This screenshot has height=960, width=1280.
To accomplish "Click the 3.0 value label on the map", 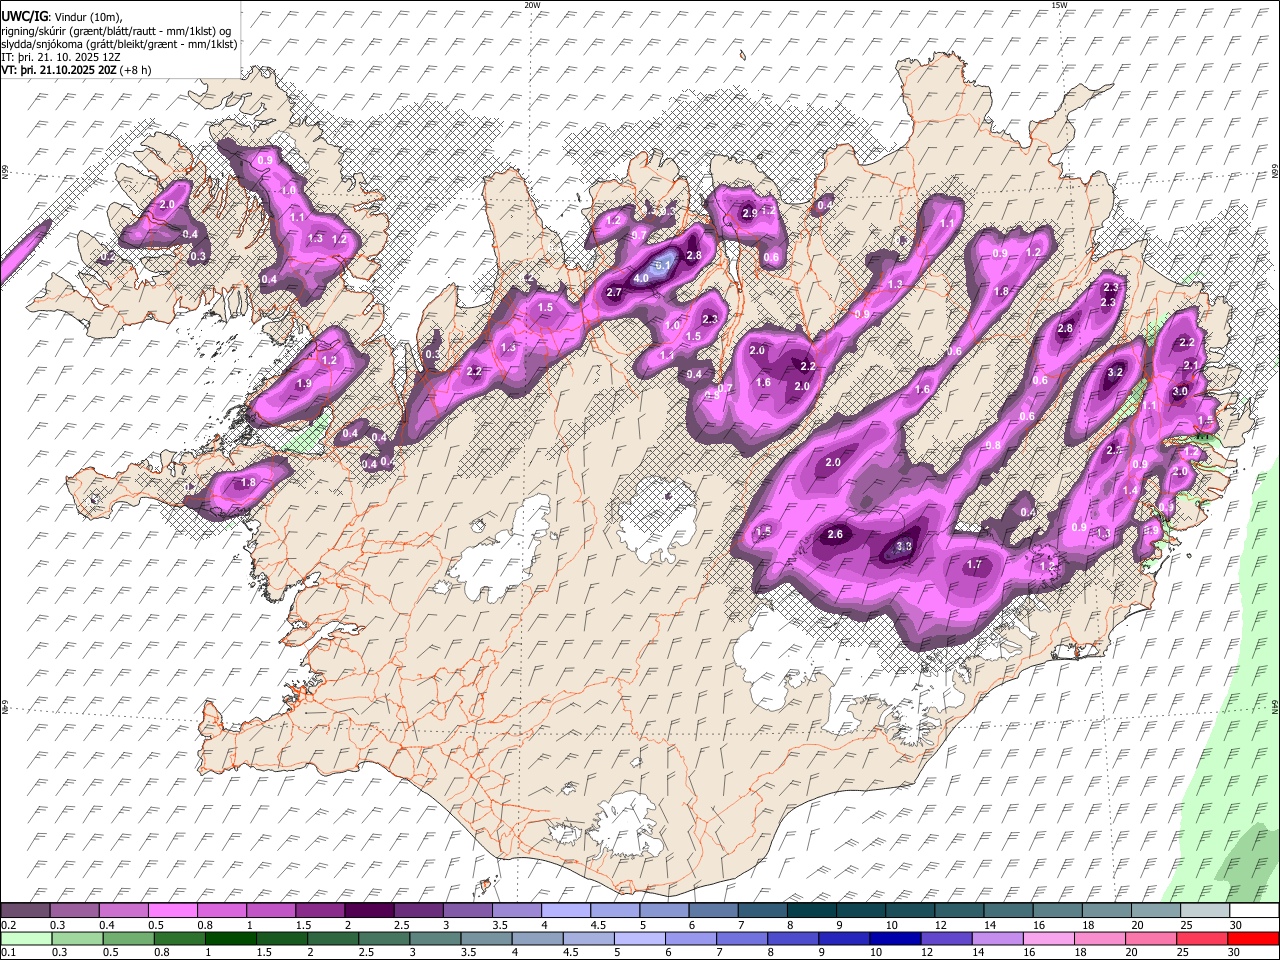I will 1180,392.
